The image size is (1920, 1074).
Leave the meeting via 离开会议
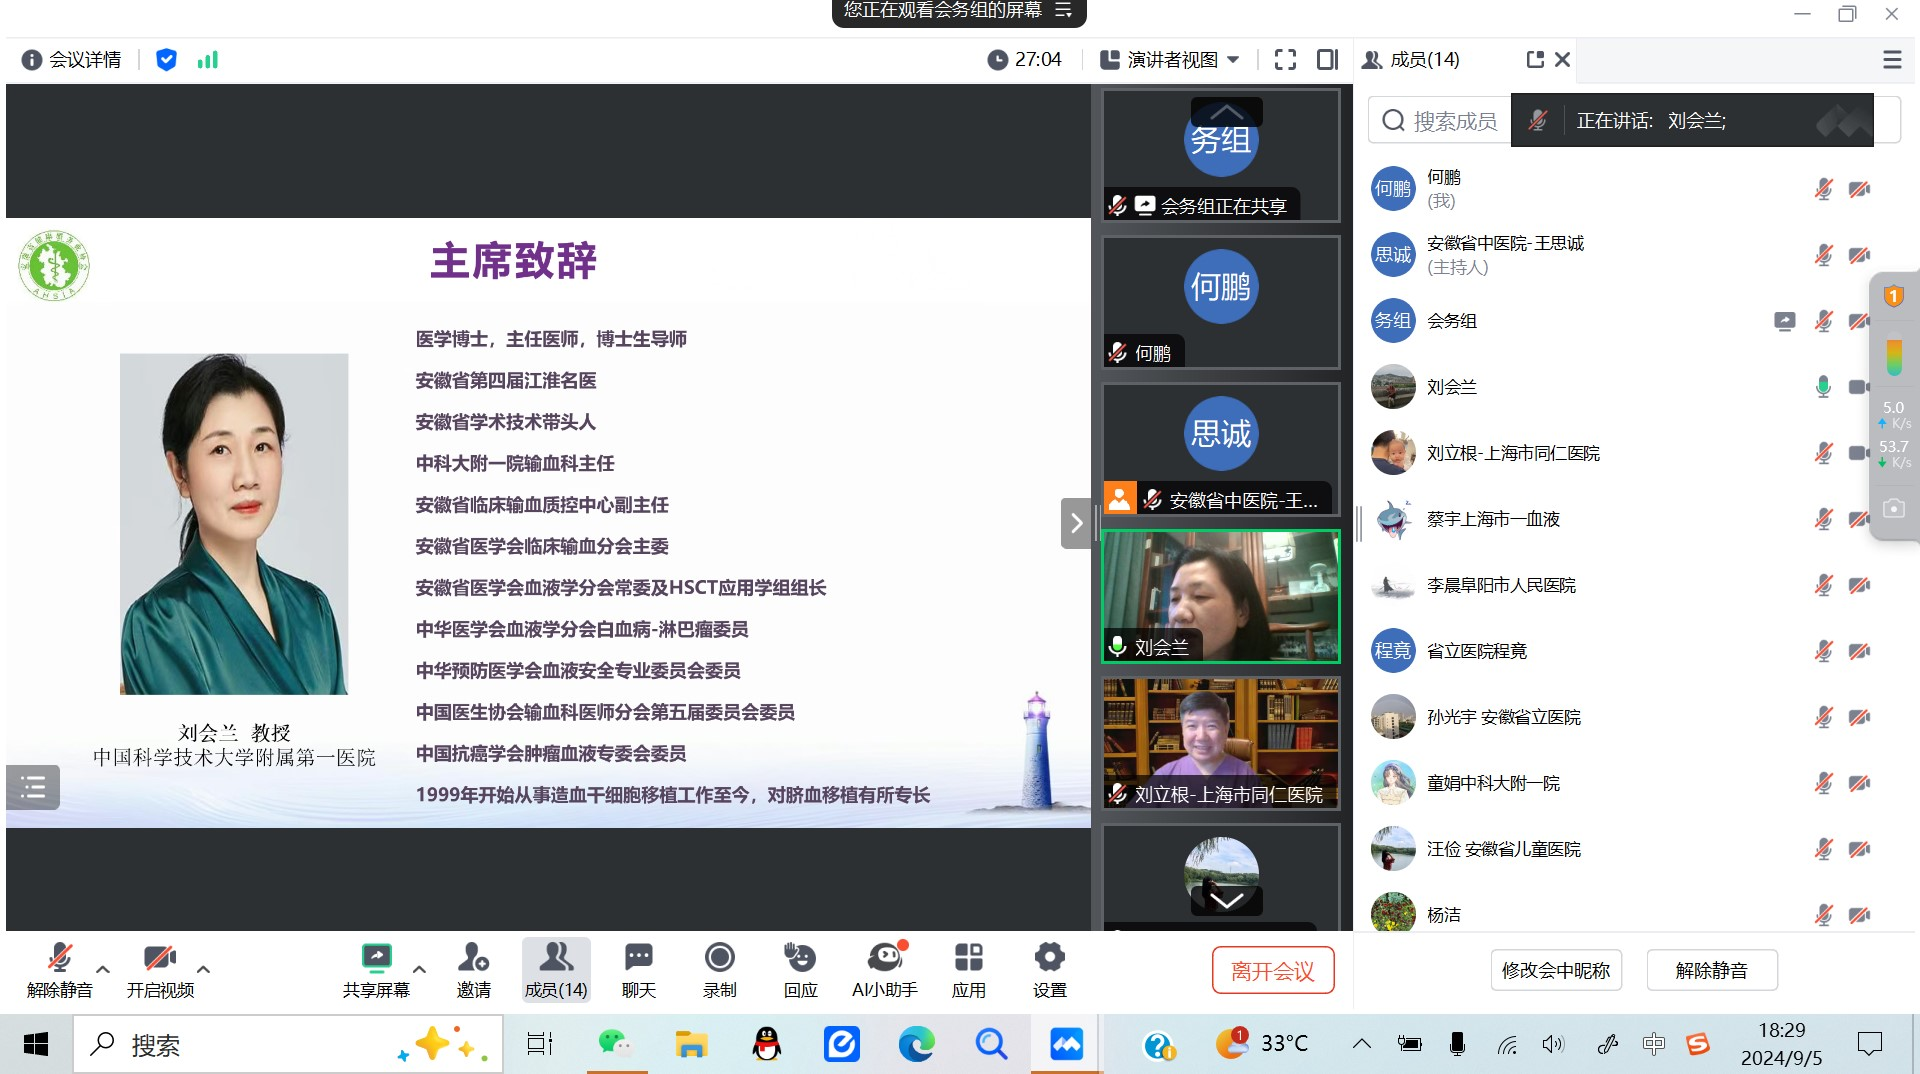1272,969
